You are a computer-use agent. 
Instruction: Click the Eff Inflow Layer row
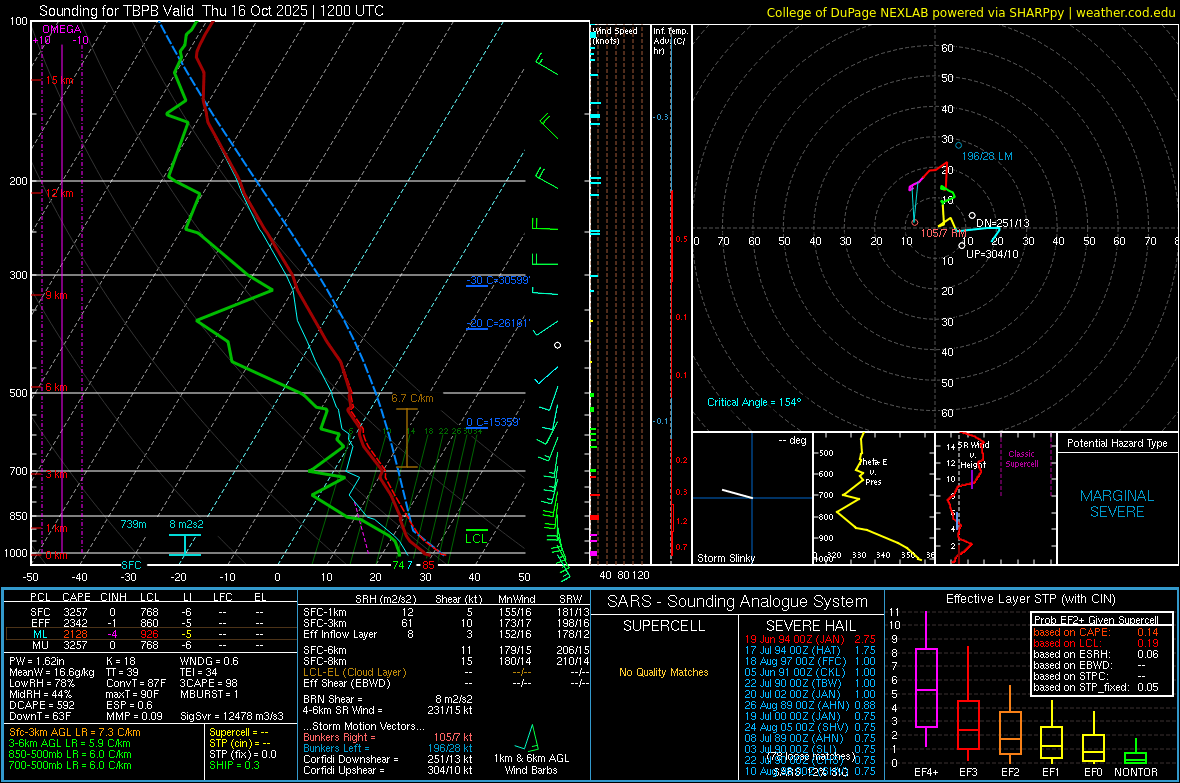(446, 634)
